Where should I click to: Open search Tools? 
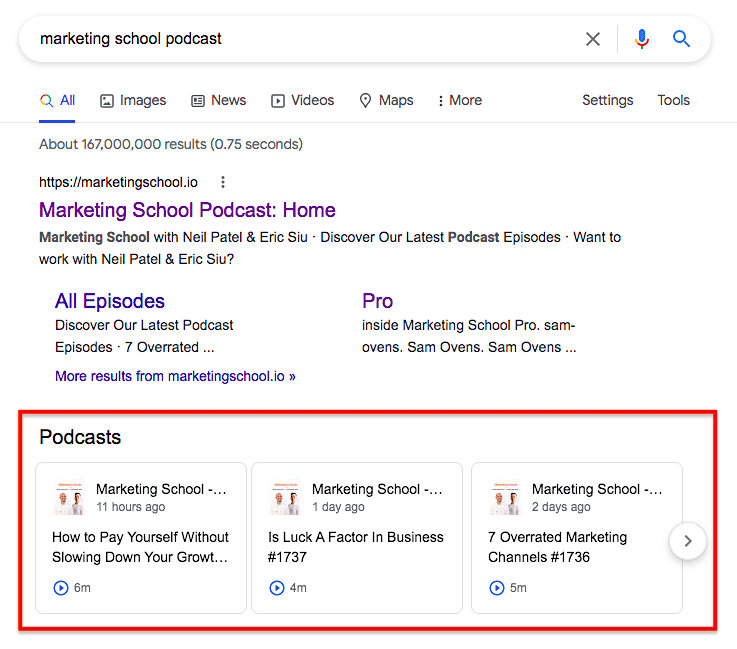click(x=673, y=100)
